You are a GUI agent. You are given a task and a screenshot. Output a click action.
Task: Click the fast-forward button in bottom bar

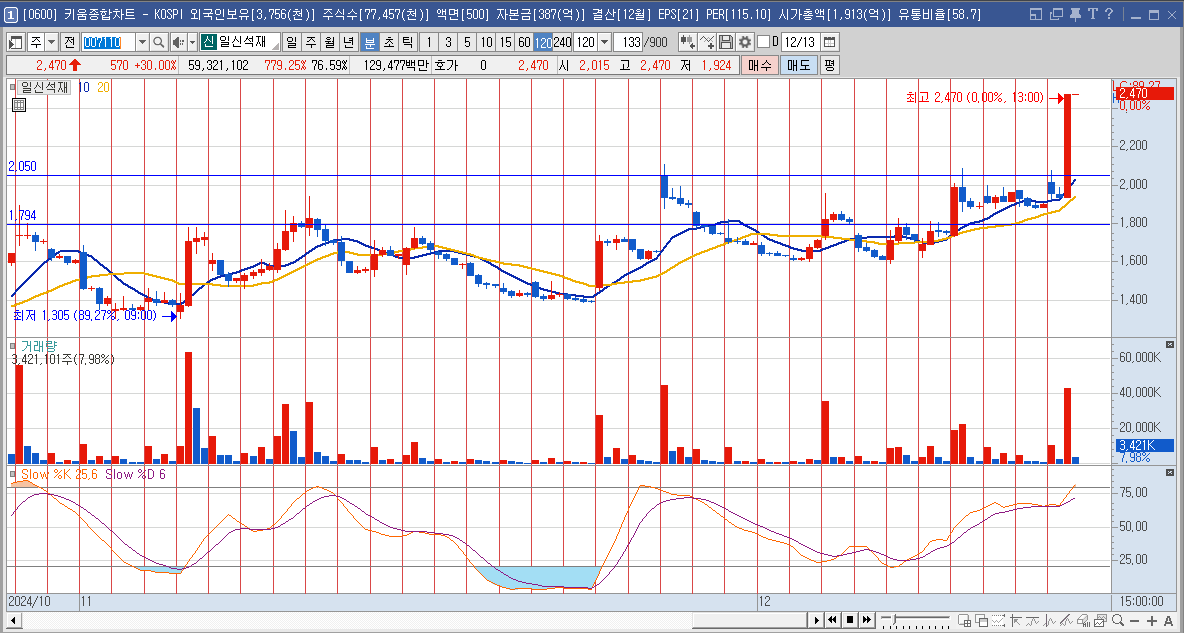[866, 619]
